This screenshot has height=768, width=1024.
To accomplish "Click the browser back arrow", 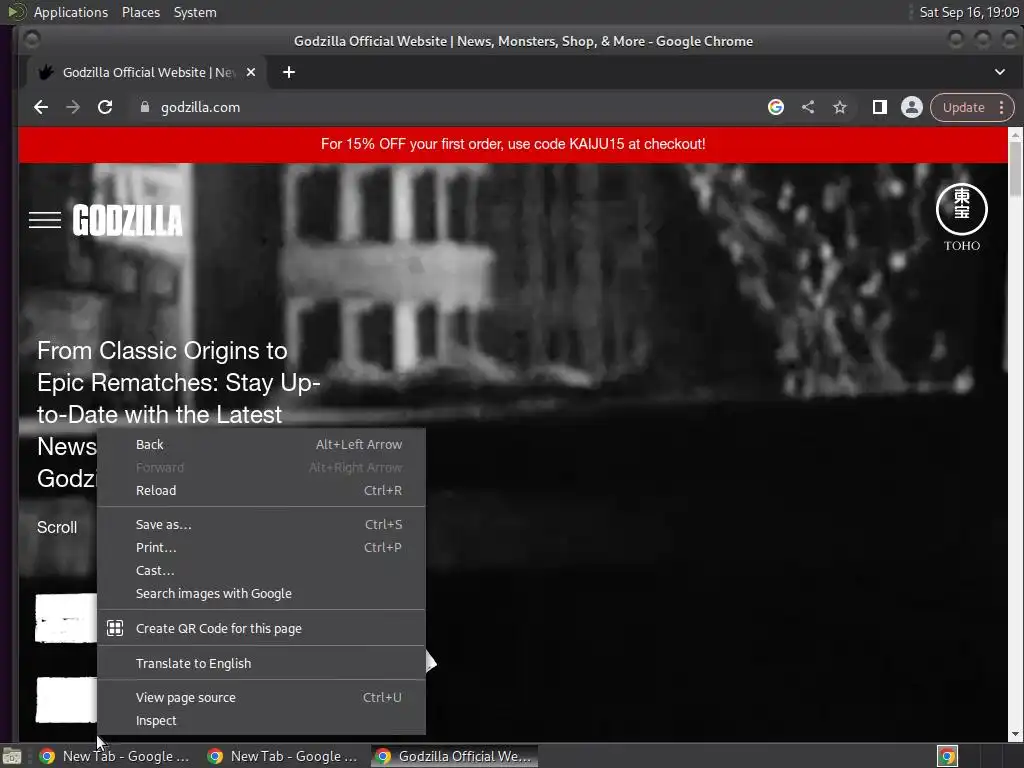I will 40,107.
